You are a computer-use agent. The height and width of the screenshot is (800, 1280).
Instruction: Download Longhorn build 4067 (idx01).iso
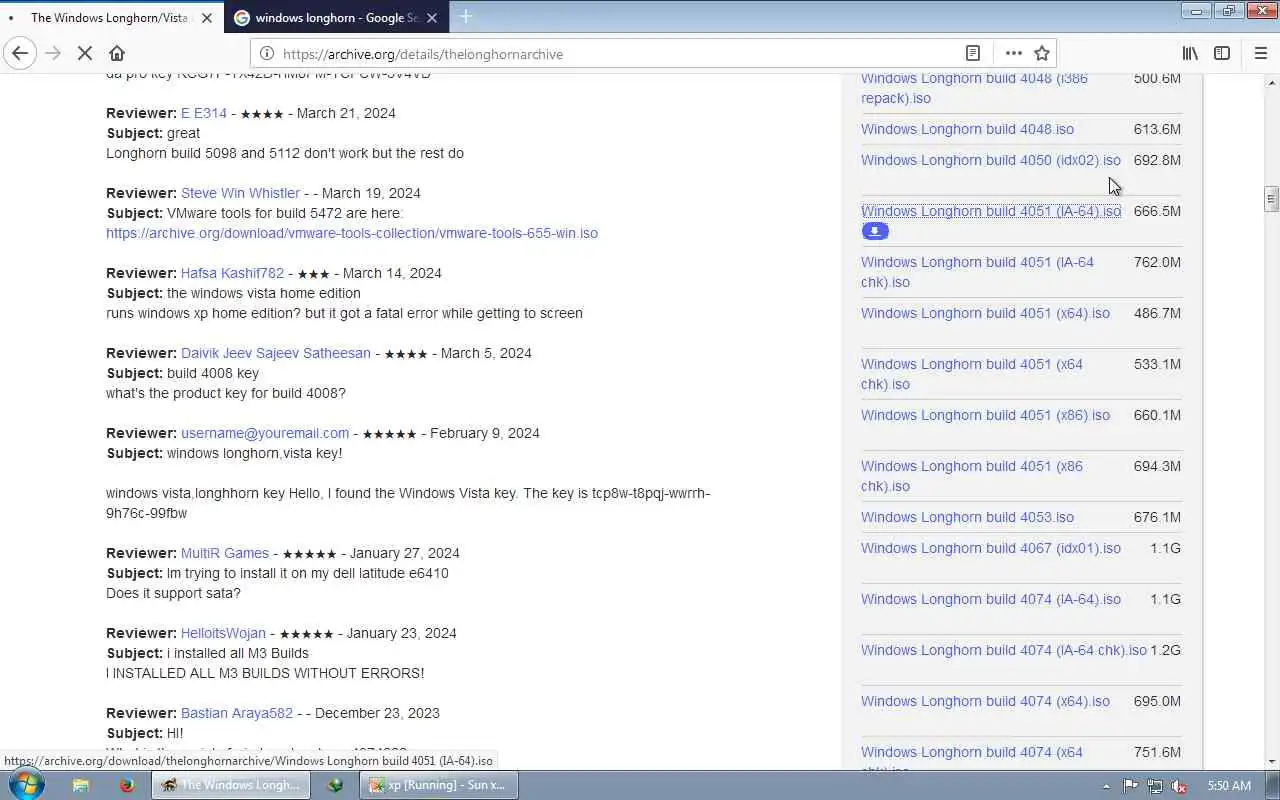(x=991, y=548)
